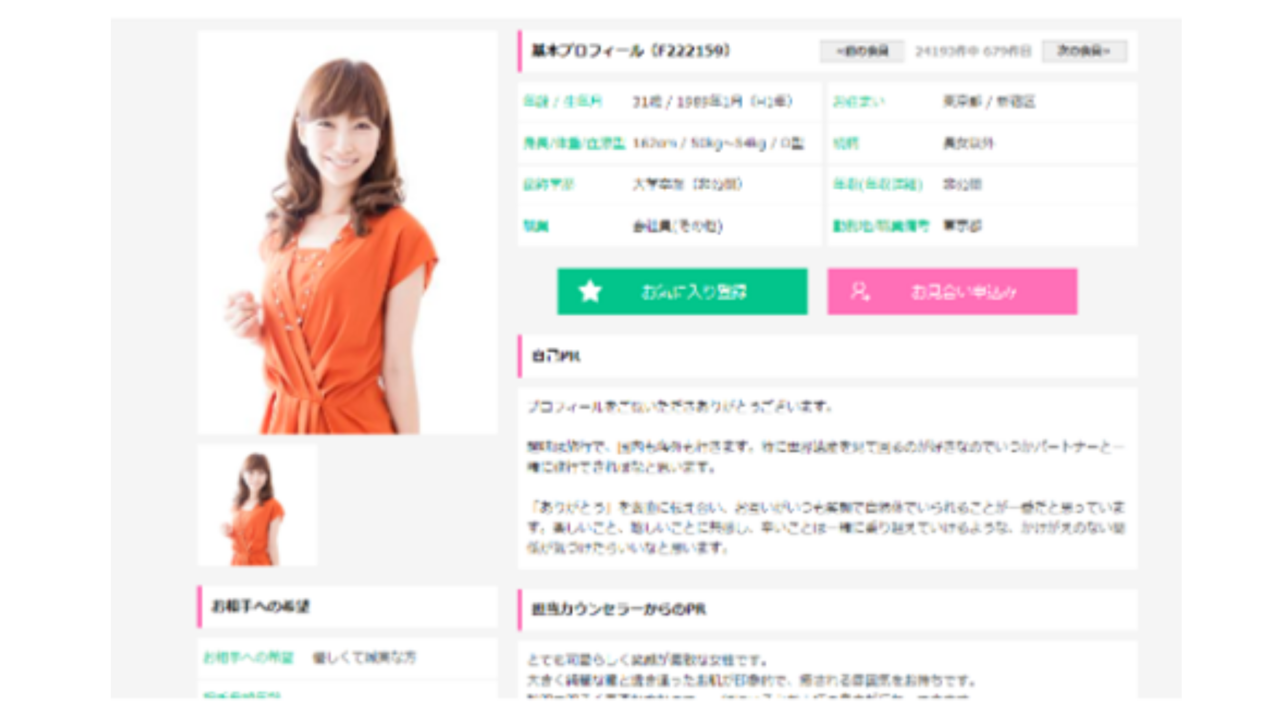Click the 162cm height and weight value
Viewport: 1280px width, 720px height.
pos(718,143)
